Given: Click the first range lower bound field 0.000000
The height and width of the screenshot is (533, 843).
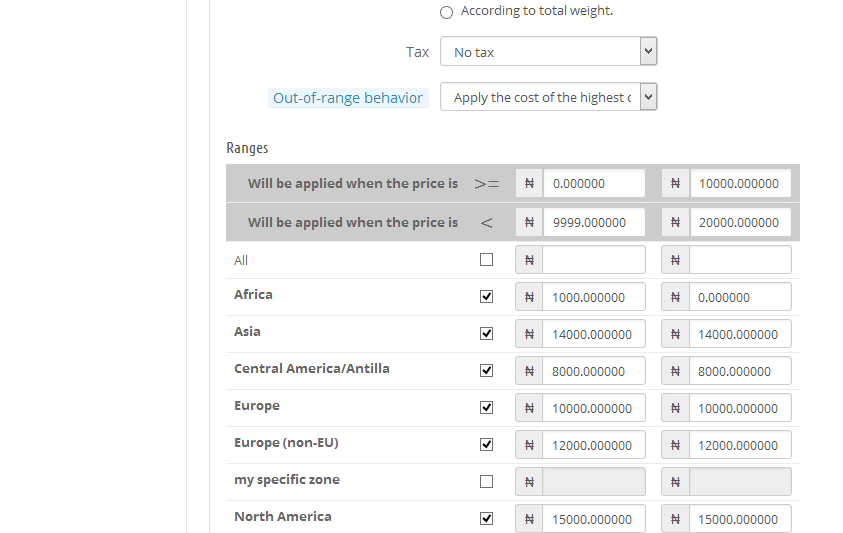Looking at the screenshot, I should click(x=594, y=184).
